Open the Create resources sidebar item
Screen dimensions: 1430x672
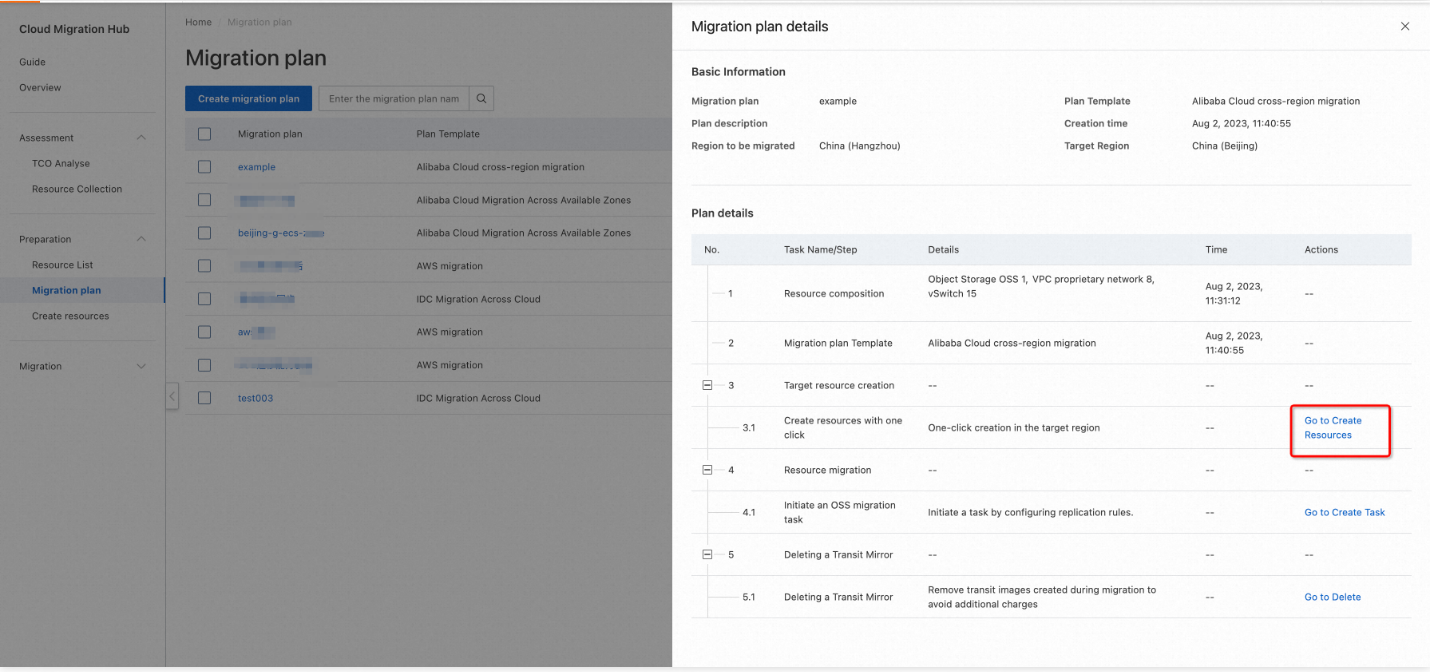pos(70,316)
